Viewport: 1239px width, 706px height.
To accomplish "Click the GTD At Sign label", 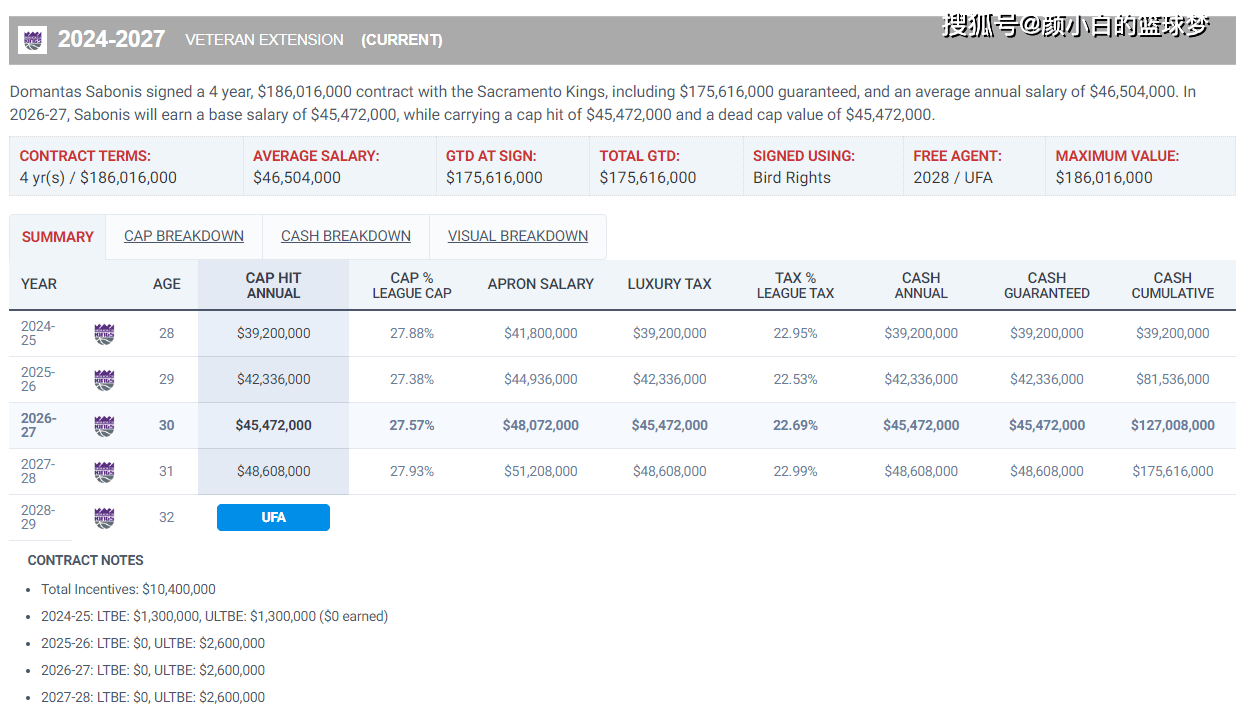I will pos(491,156).
